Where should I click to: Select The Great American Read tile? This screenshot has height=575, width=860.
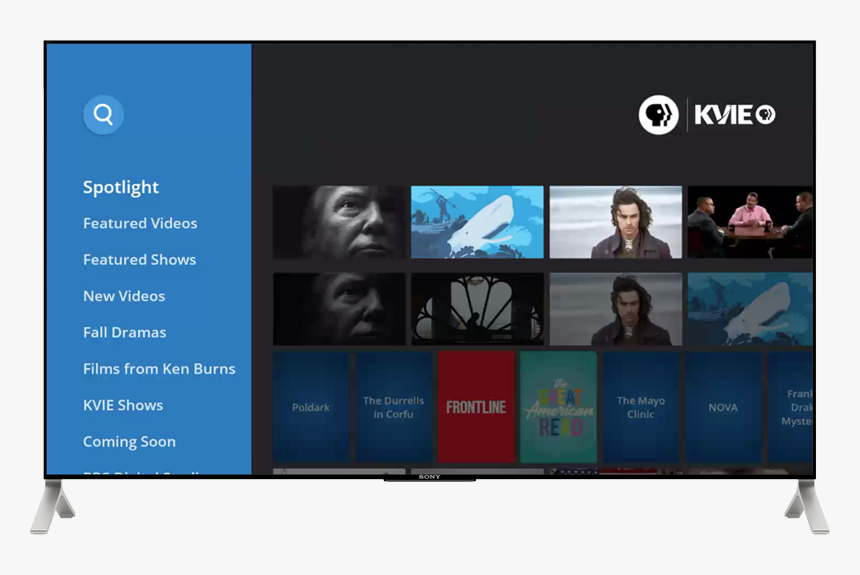click(x=558, y=407)
